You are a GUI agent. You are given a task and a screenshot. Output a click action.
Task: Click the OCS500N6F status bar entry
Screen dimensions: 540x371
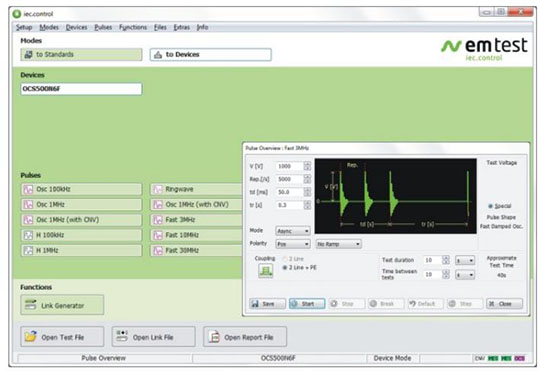click(x=278, y=358)
